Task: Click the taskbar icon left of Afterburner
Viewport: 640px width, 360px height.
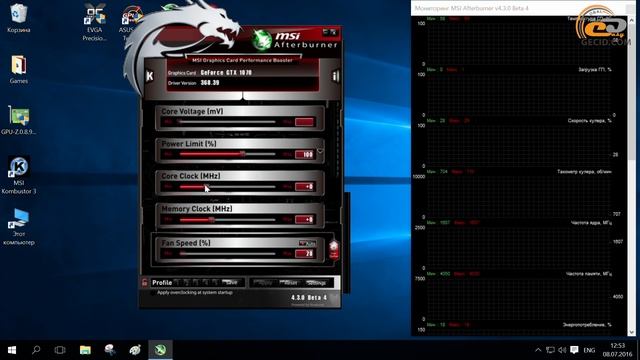Action: click(135, 350)
